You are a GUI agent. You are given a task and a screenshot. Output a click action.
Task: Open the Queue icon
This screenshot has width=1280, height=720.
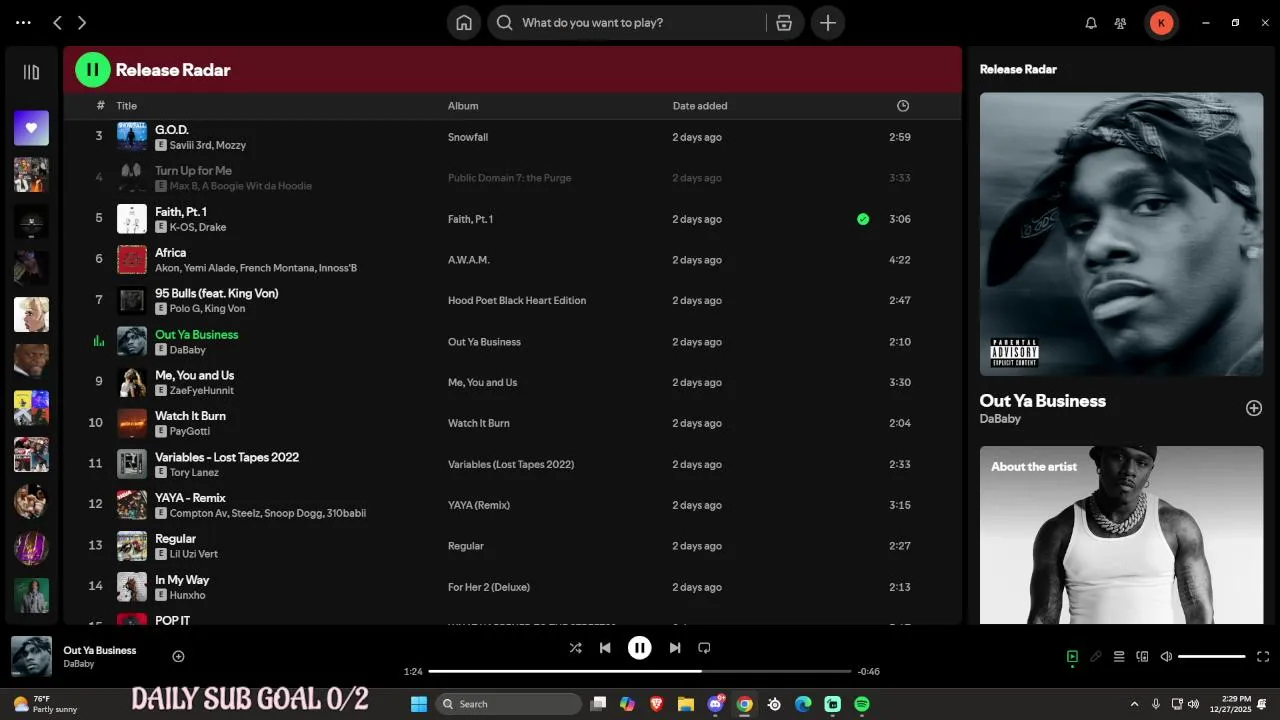coord(1119,657)
